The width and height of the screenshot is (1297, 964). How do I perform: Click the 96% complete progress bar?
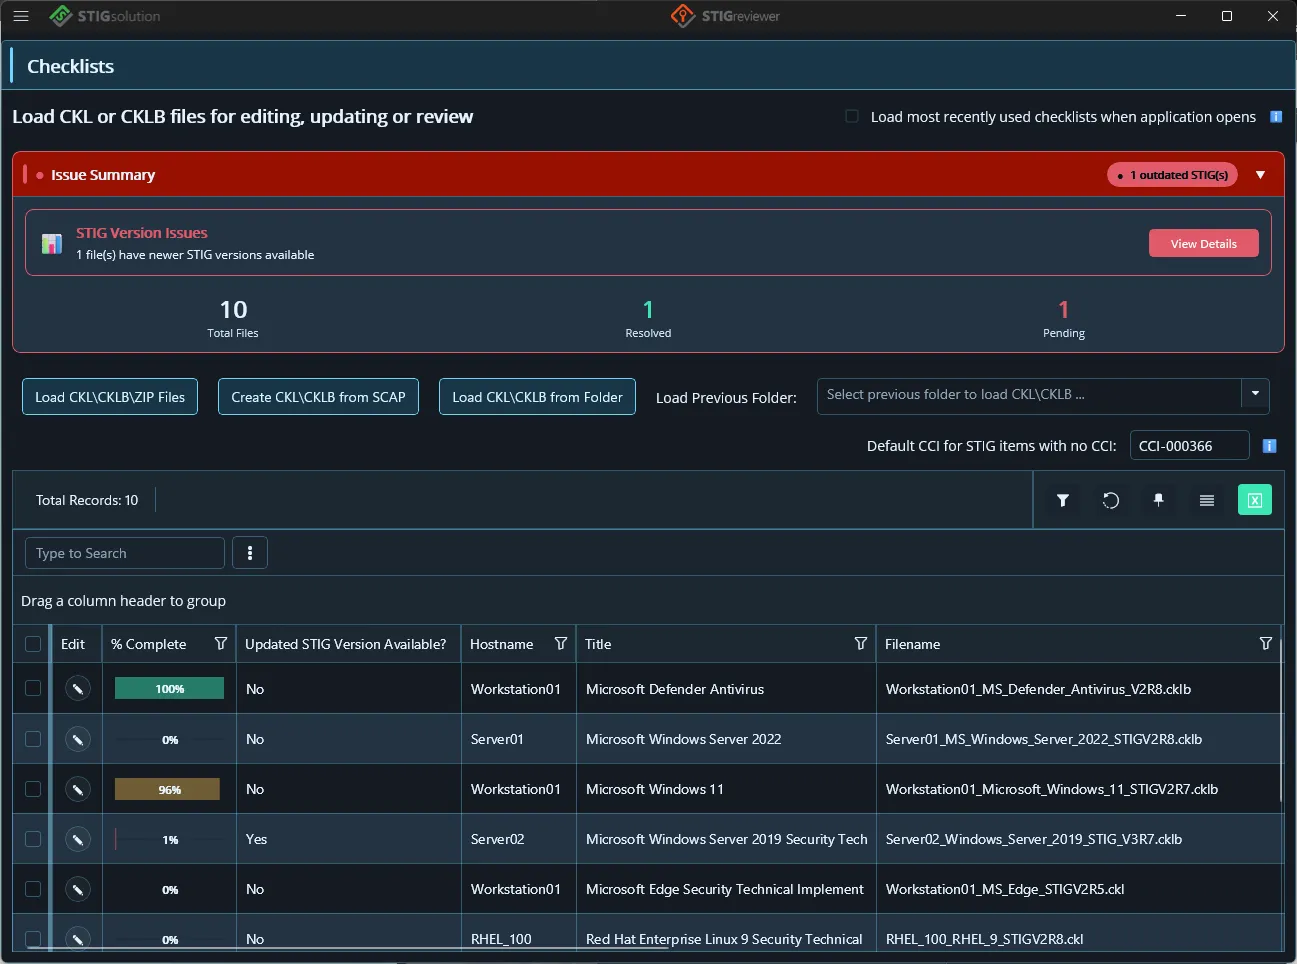pyautogui.click(x=167, y=789)
